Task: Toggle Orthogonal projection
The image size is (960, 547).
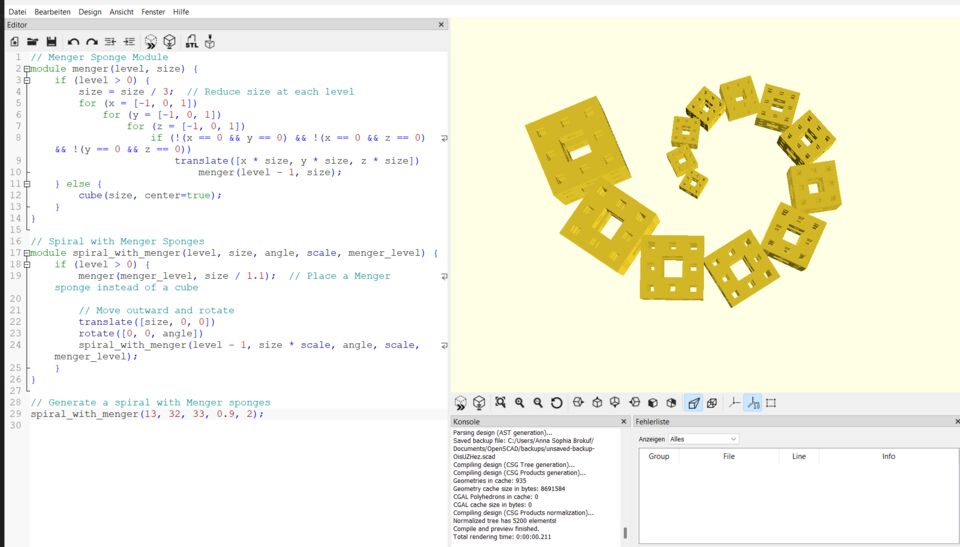Action: coord(712,402)
